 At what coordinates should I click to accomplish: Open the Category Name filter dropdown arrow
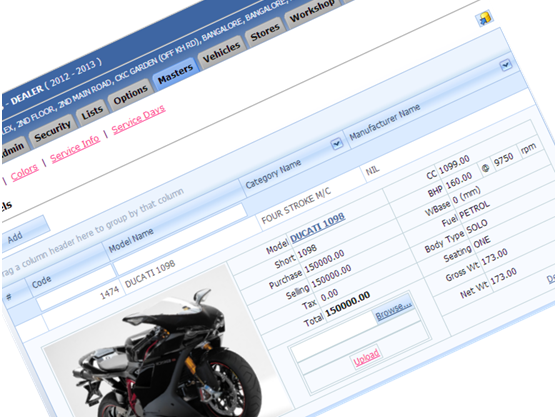click(336, 143)
